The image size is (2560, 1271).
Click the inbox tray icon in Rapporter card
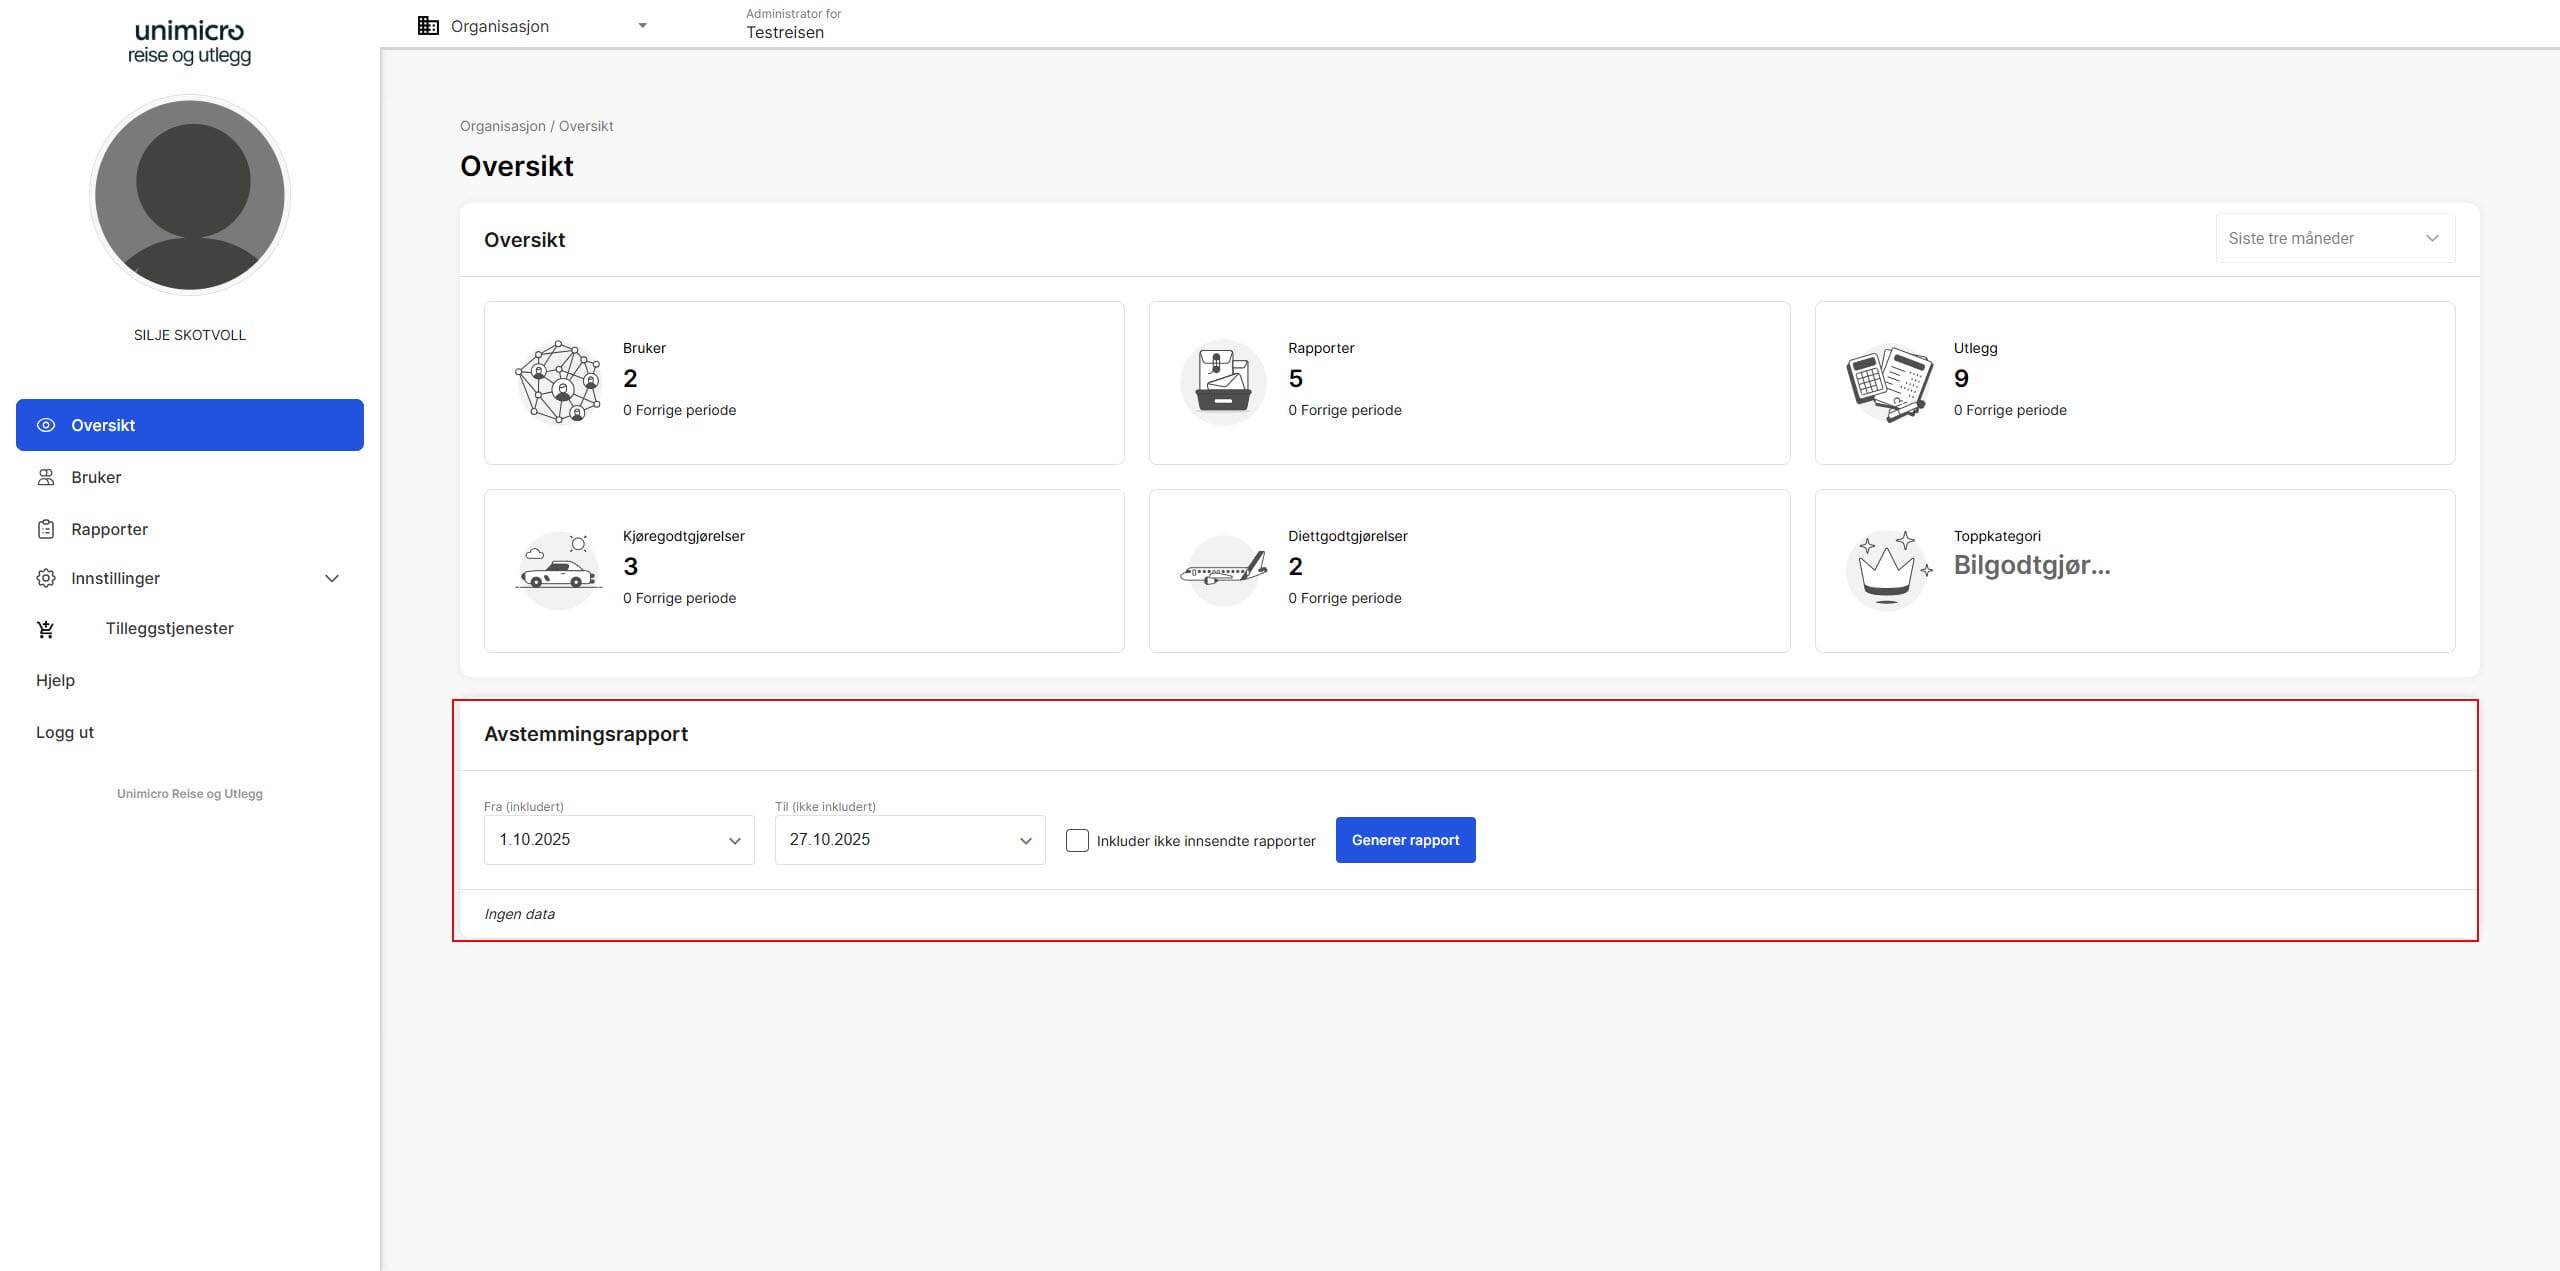1223,382
